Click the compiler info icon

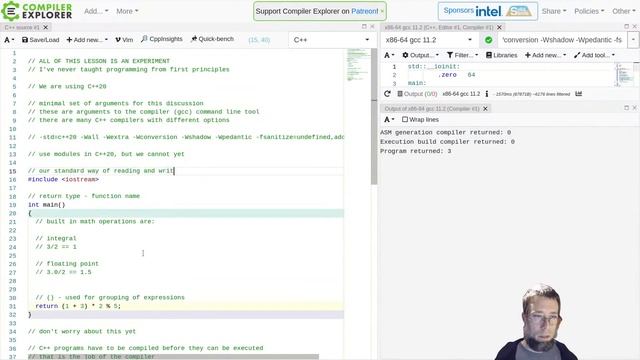pos(487,94)
